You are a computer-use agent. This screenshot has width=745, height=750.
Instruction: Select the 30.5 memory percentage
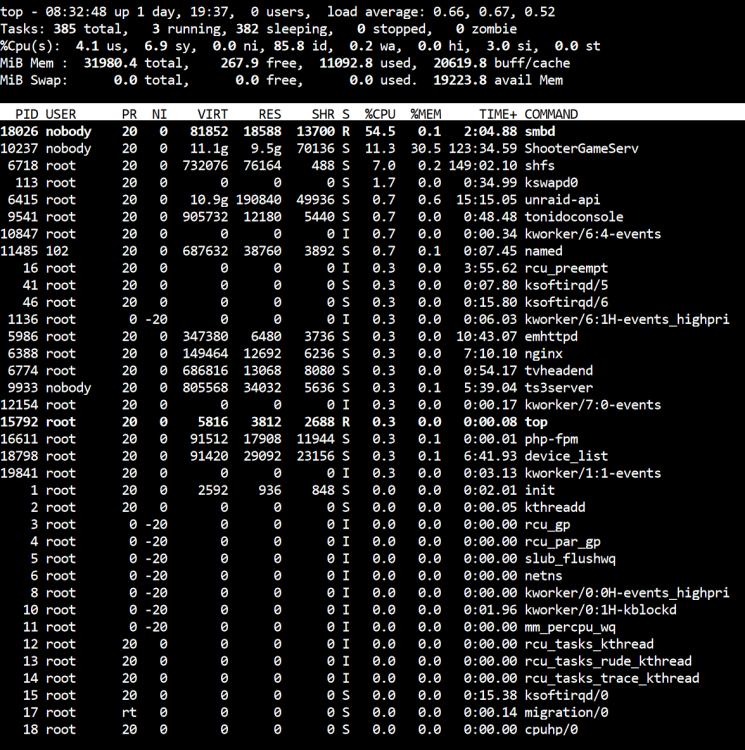coord(426,148)
